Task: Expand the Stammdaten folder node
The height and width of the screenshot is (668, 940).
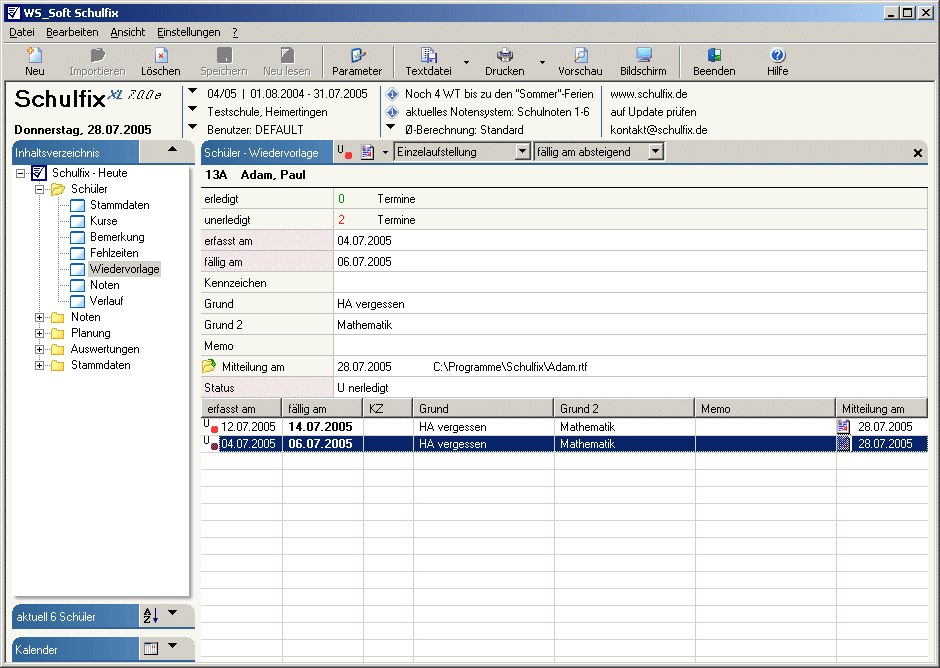Action: 40,365
